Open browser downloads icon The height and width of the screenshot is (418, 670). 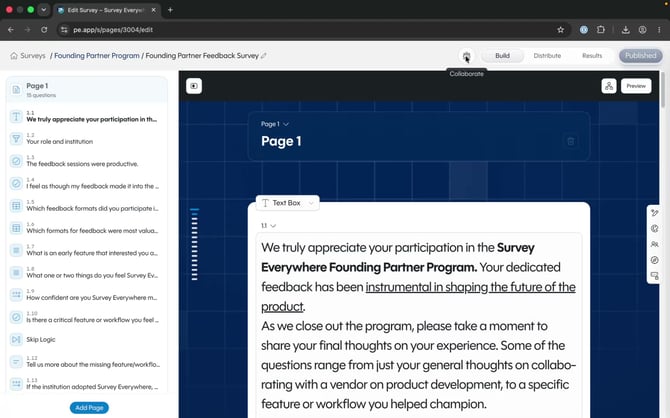pyautogui.click(x=626, y=29)
